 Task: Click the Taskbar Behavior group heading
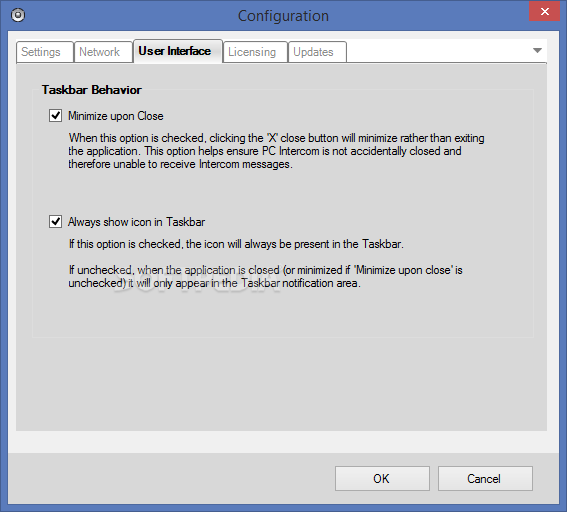pos(91,90)
